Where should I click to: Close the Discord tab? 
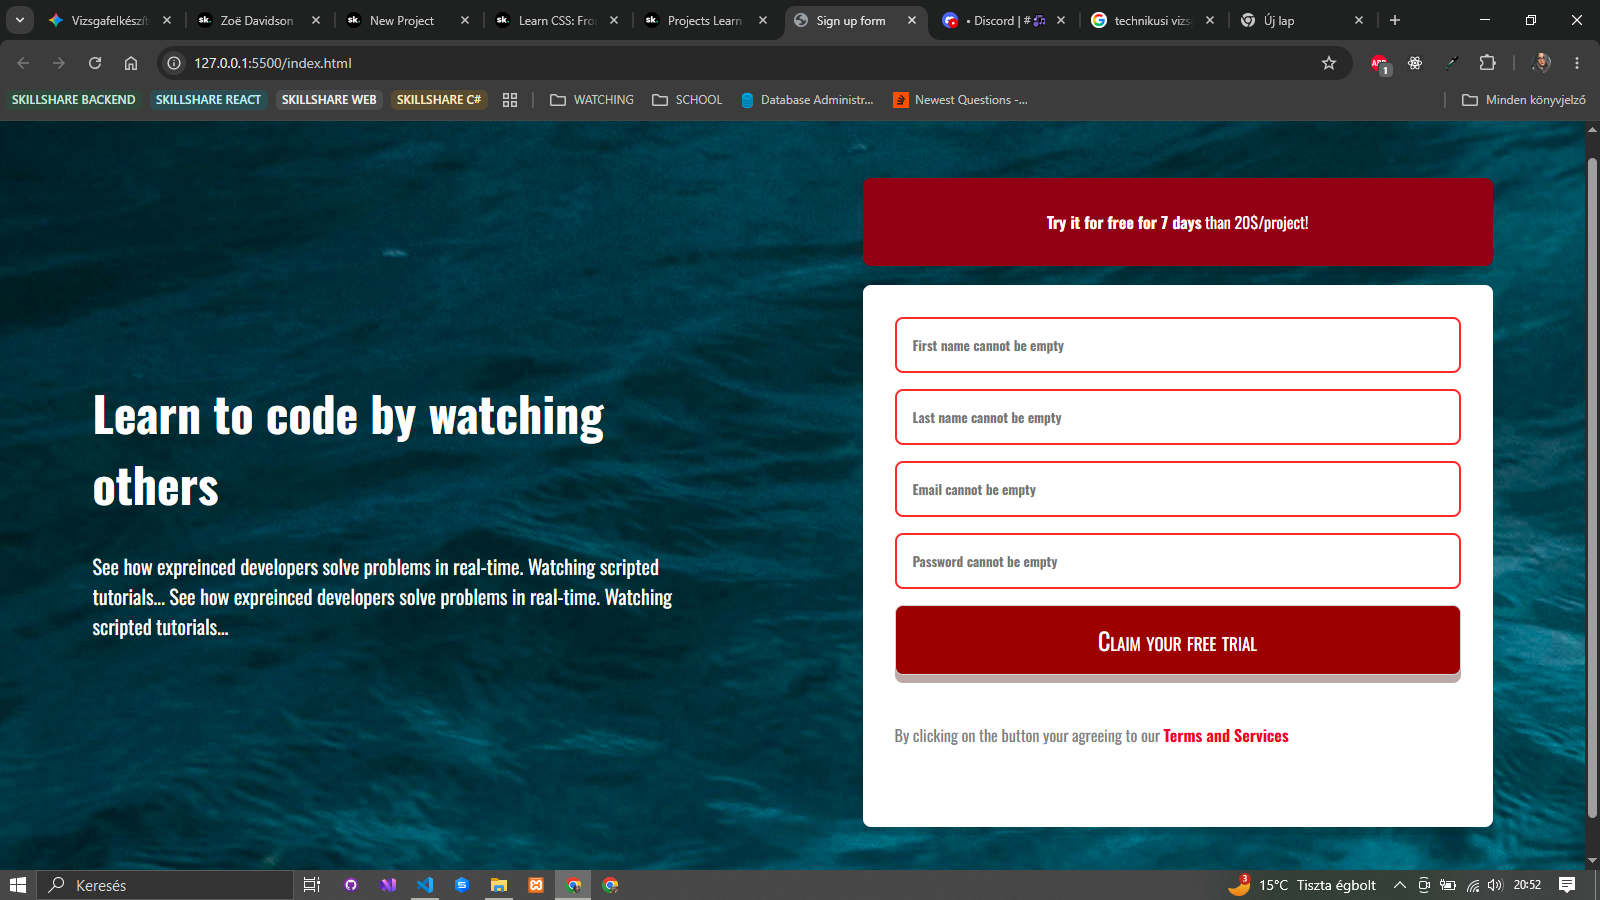pyautogui.click(x=1061, y=20)
